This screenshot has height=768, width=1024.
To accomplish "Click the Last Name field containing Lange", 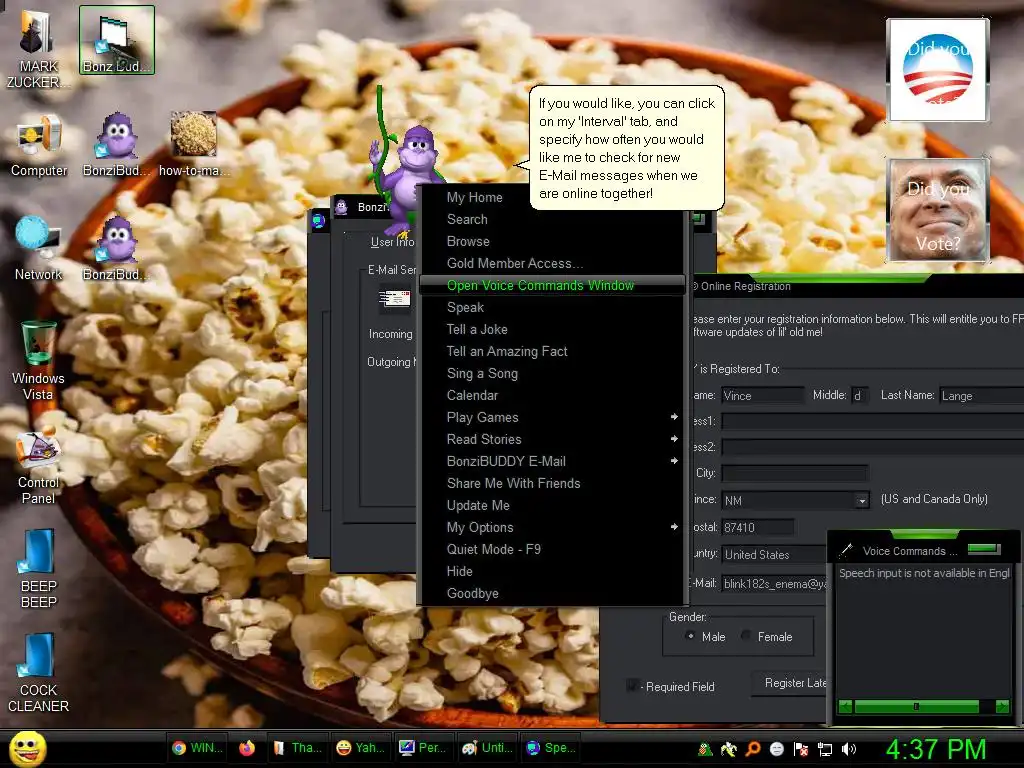I will [982, 395].
